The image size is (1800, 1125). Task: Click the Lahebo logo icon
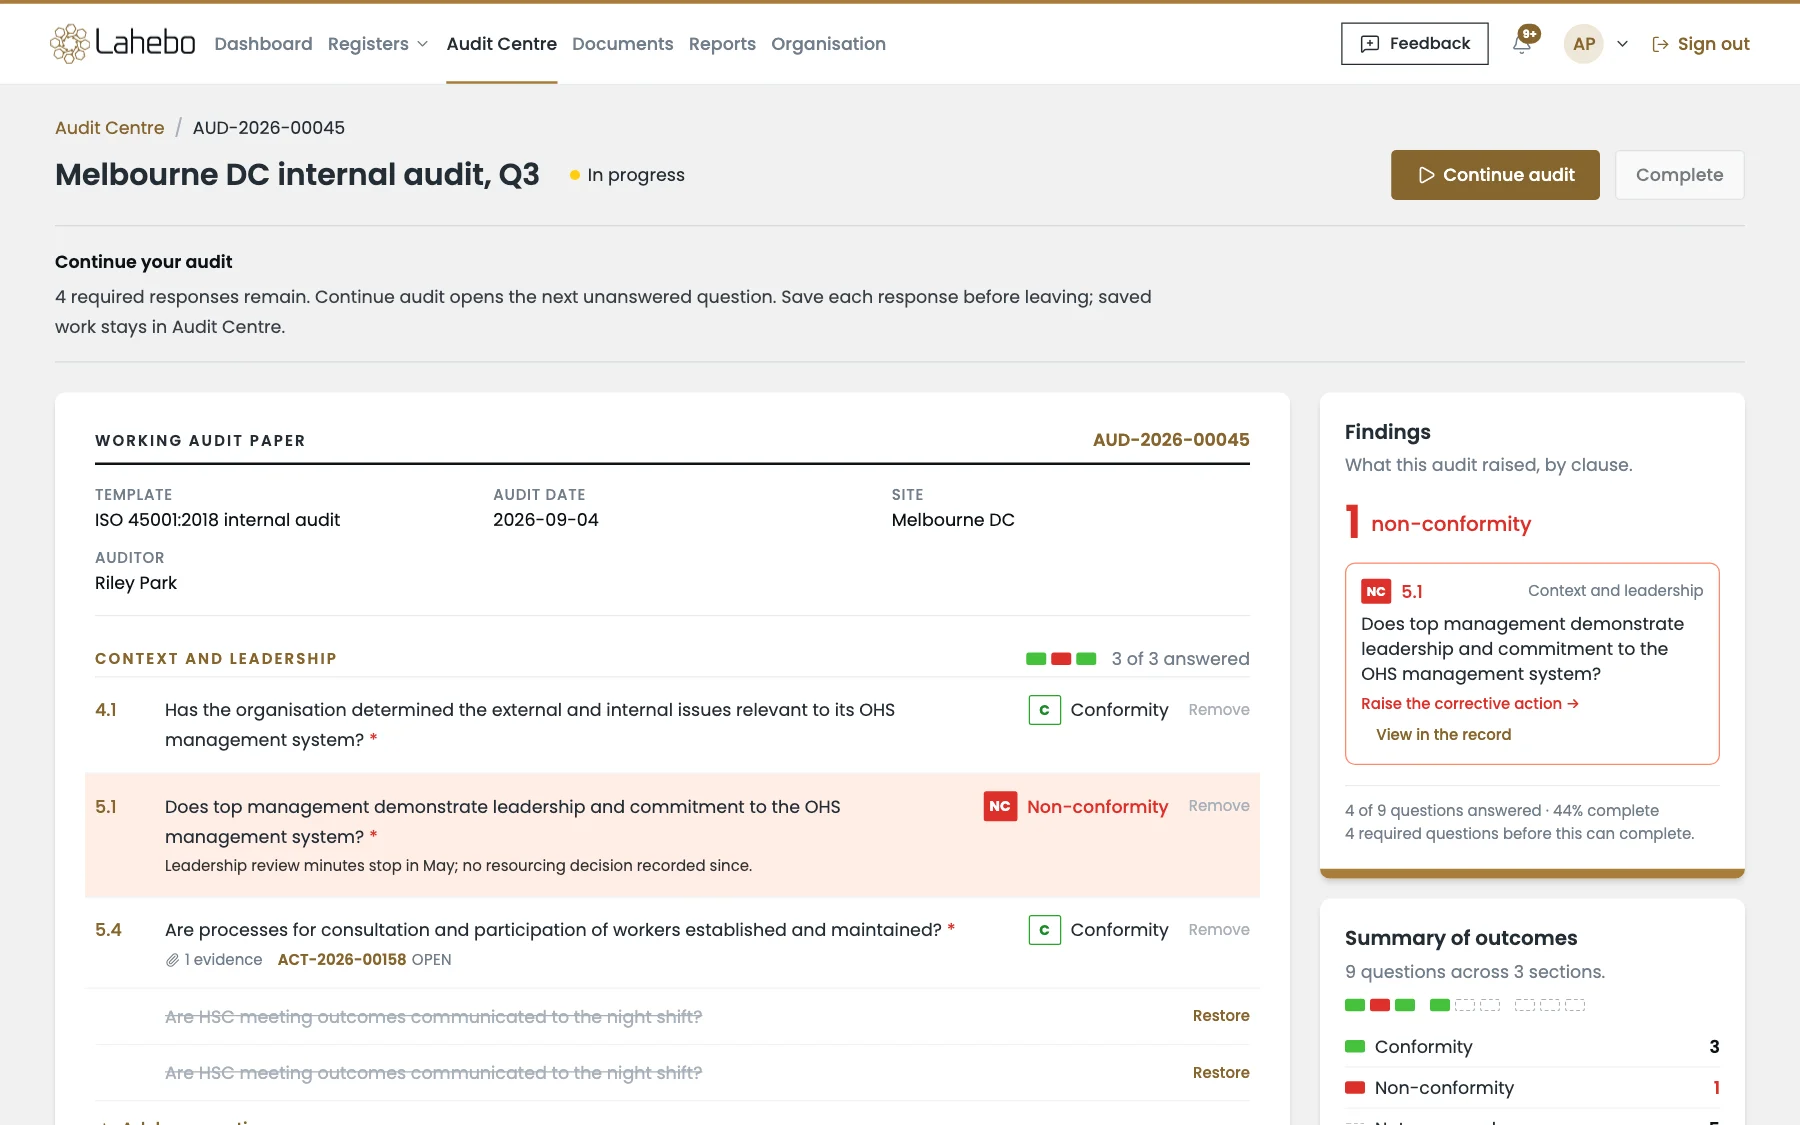click(x=70, y=44)
